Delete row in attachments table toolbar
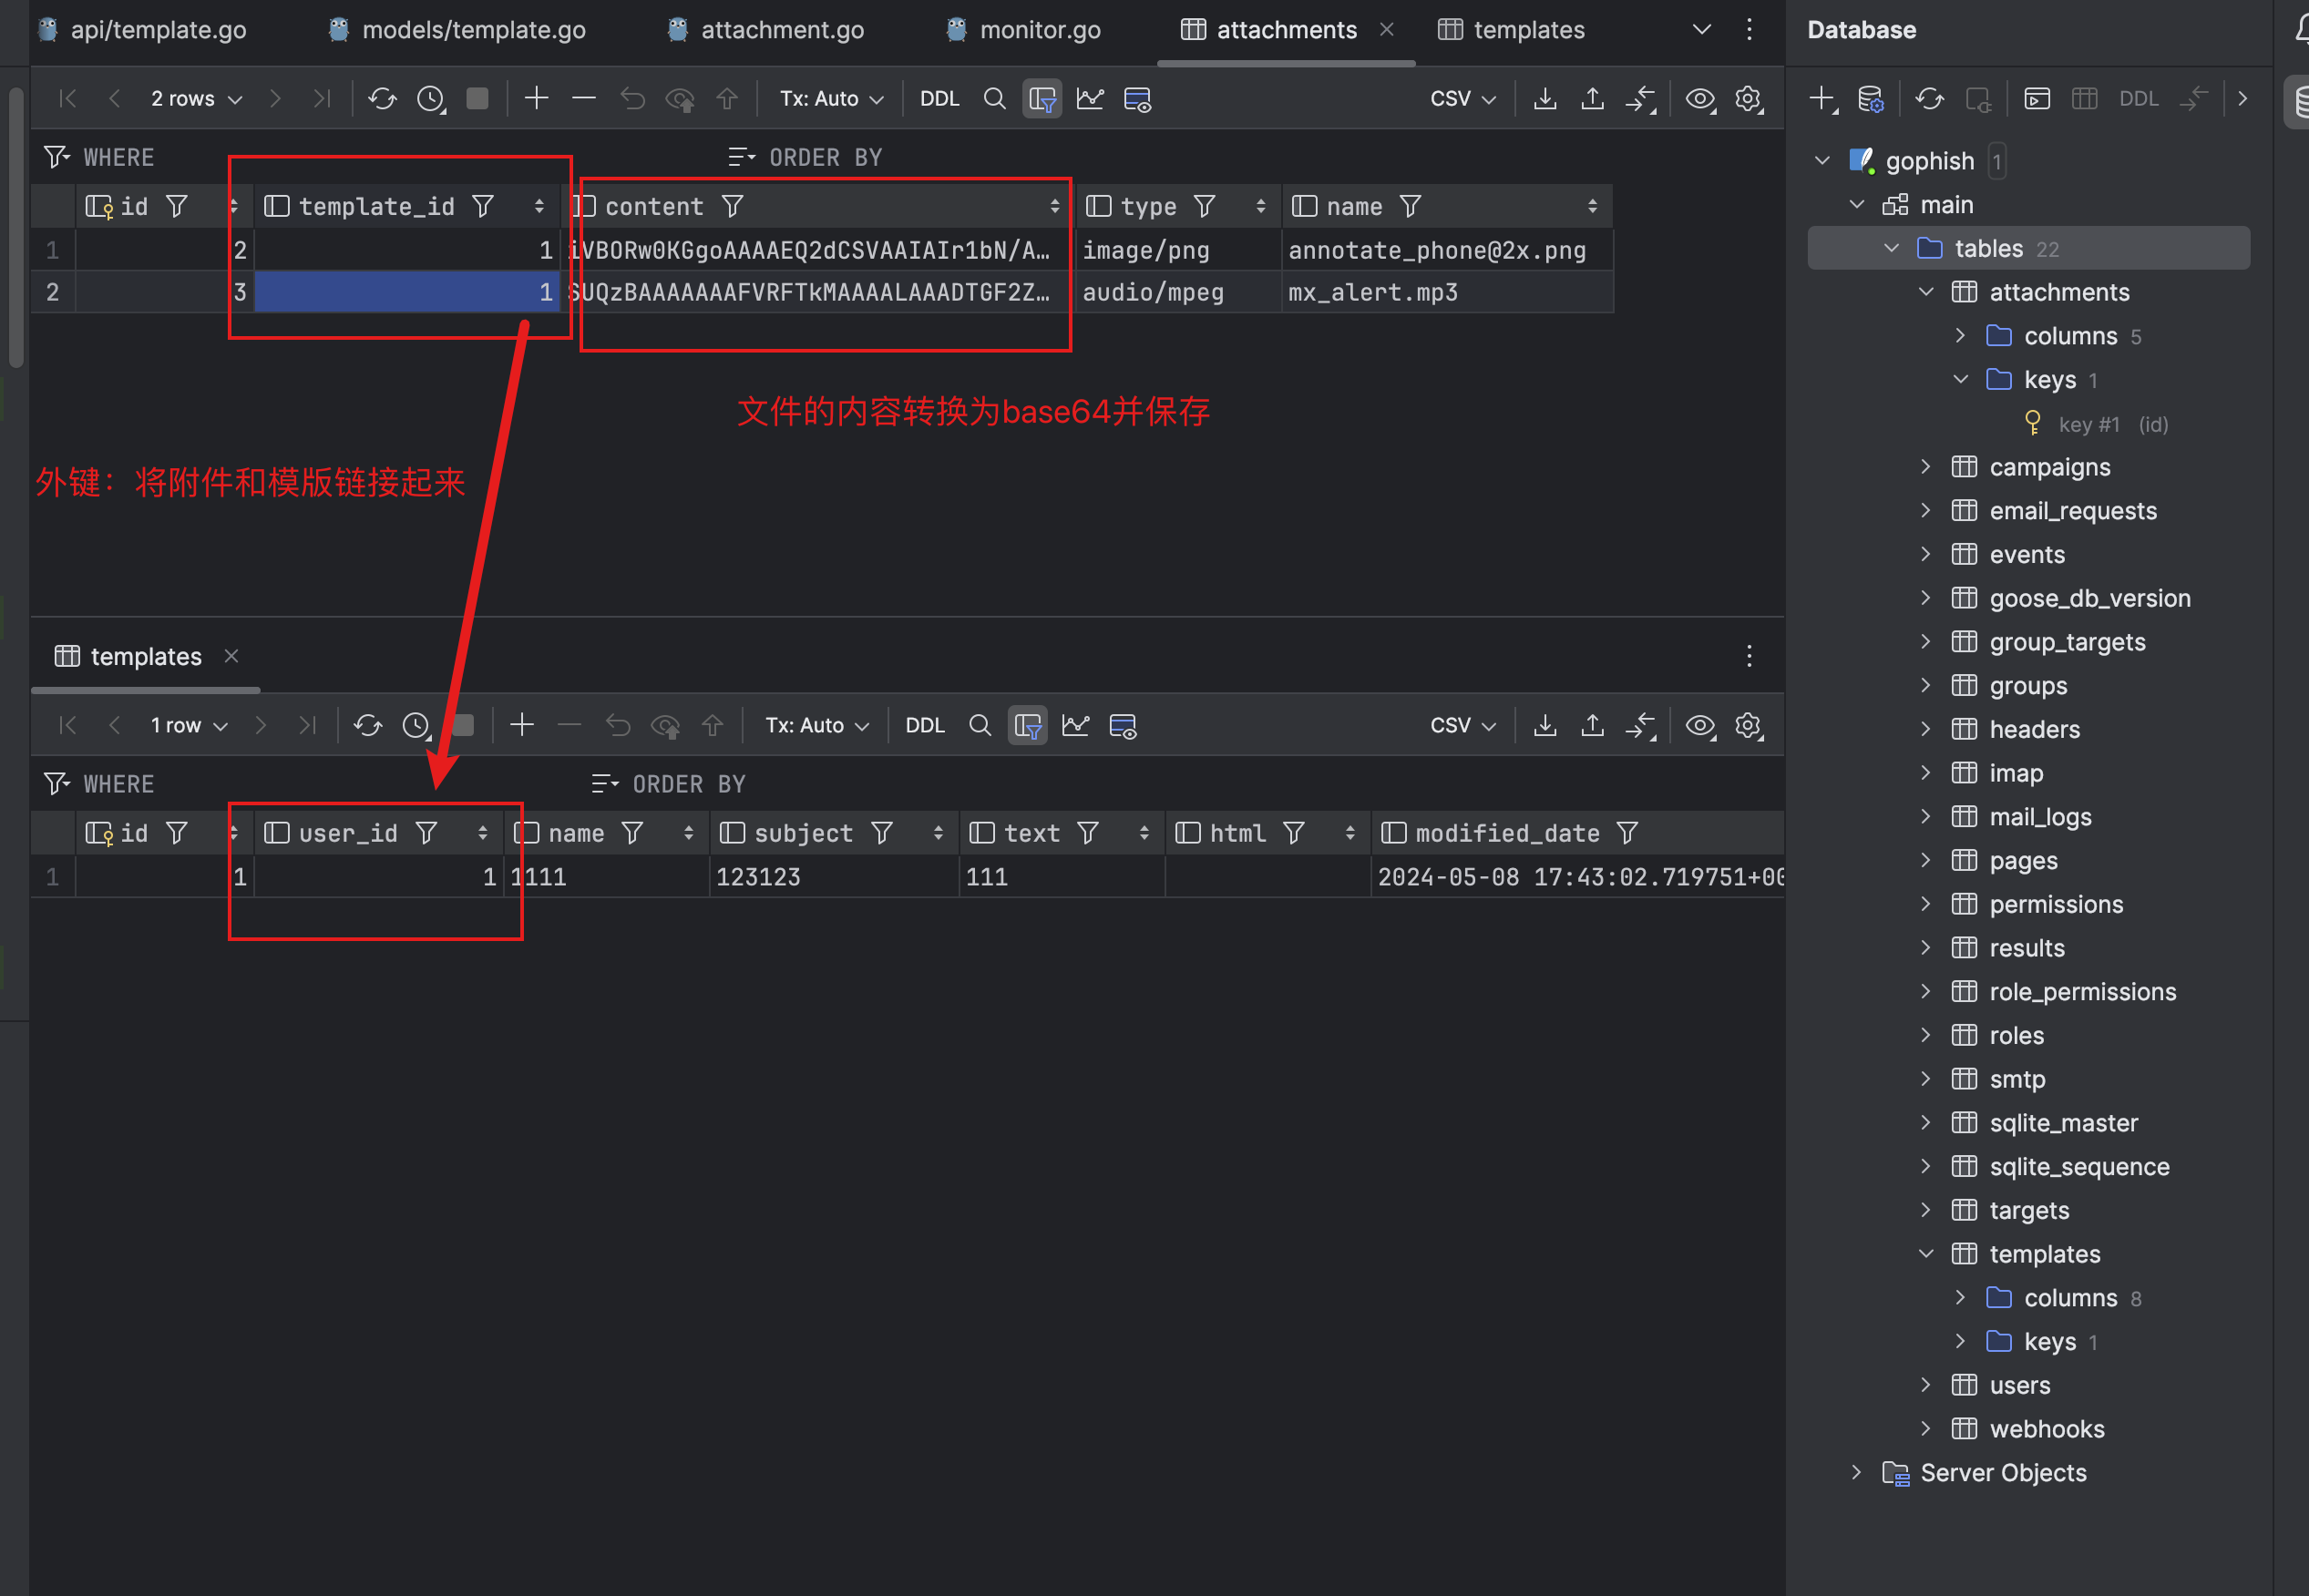 [x=584, y=99]
